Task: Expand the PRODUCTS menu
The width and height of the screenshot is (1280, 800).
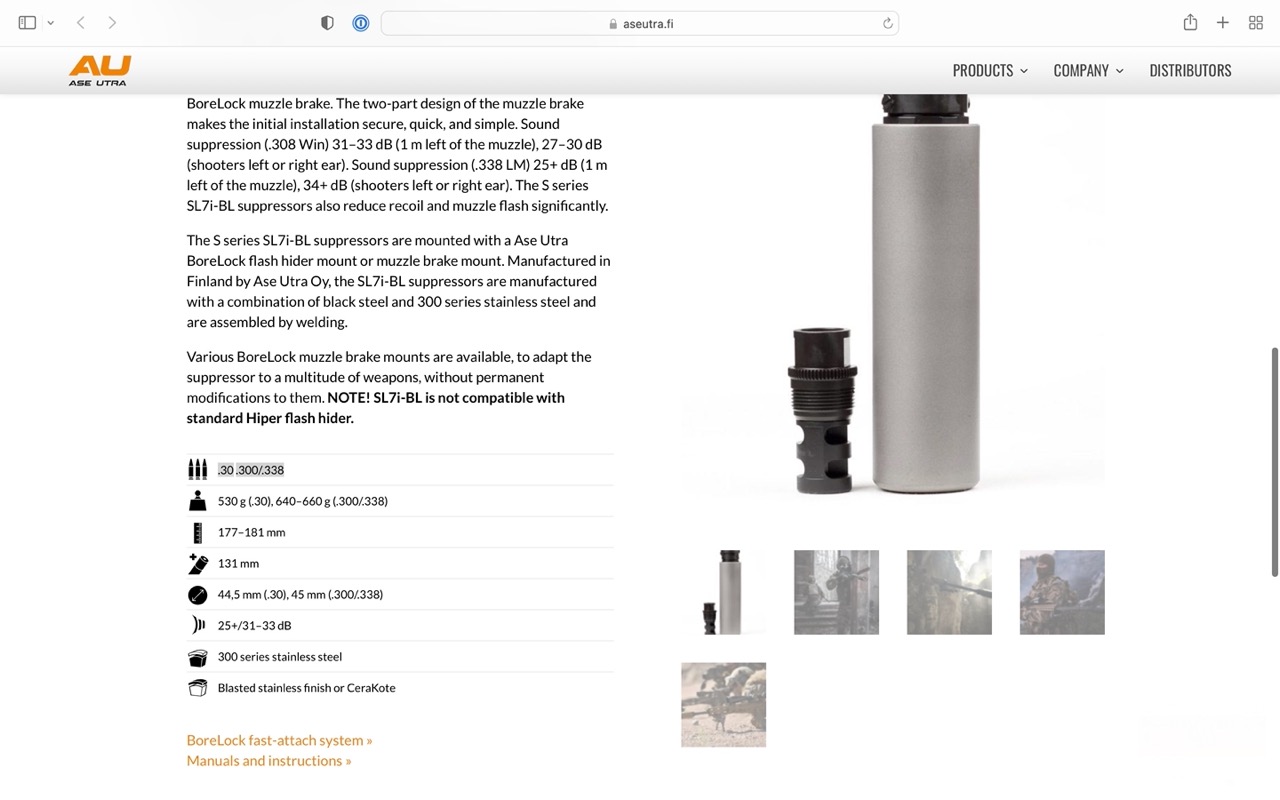Action: [990, 70]
